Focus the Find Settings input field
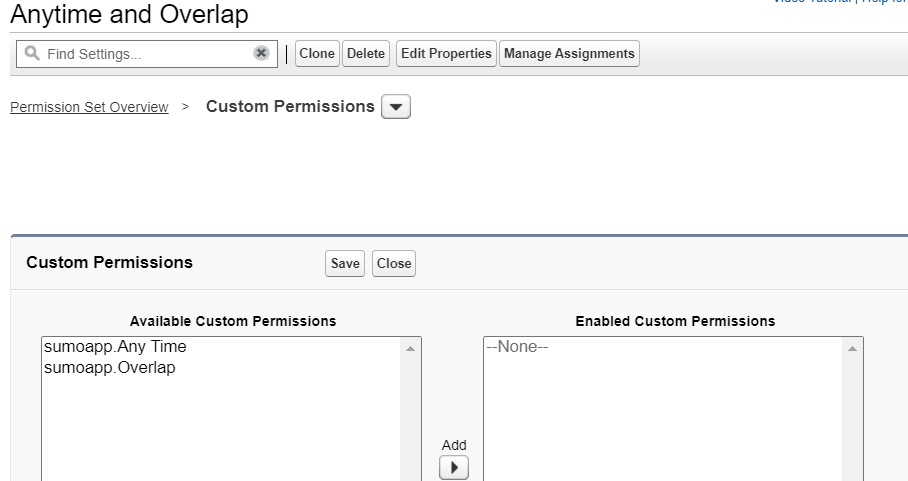Screen dimensions: 908x481 point(145,54)
